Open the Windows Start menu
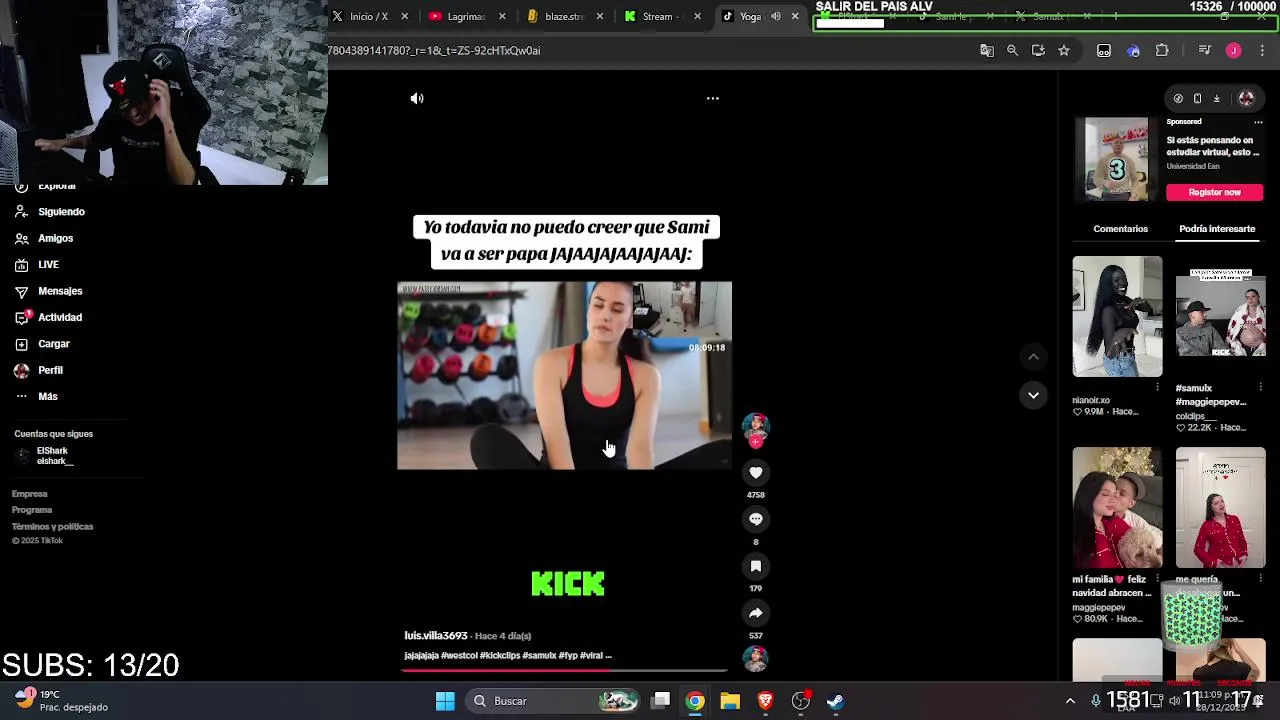Screen dimensions: 1280x720 (445, 701)
